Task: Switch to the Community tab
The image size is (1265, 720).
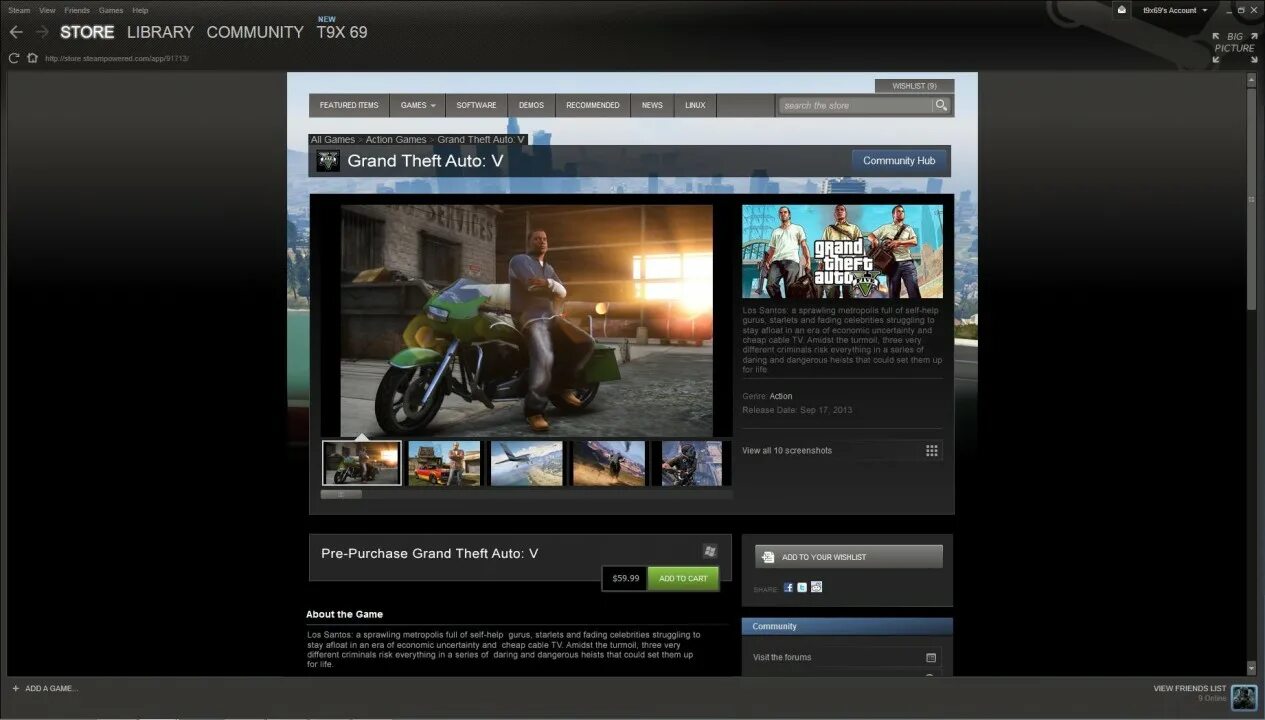Action: (255, 32)
